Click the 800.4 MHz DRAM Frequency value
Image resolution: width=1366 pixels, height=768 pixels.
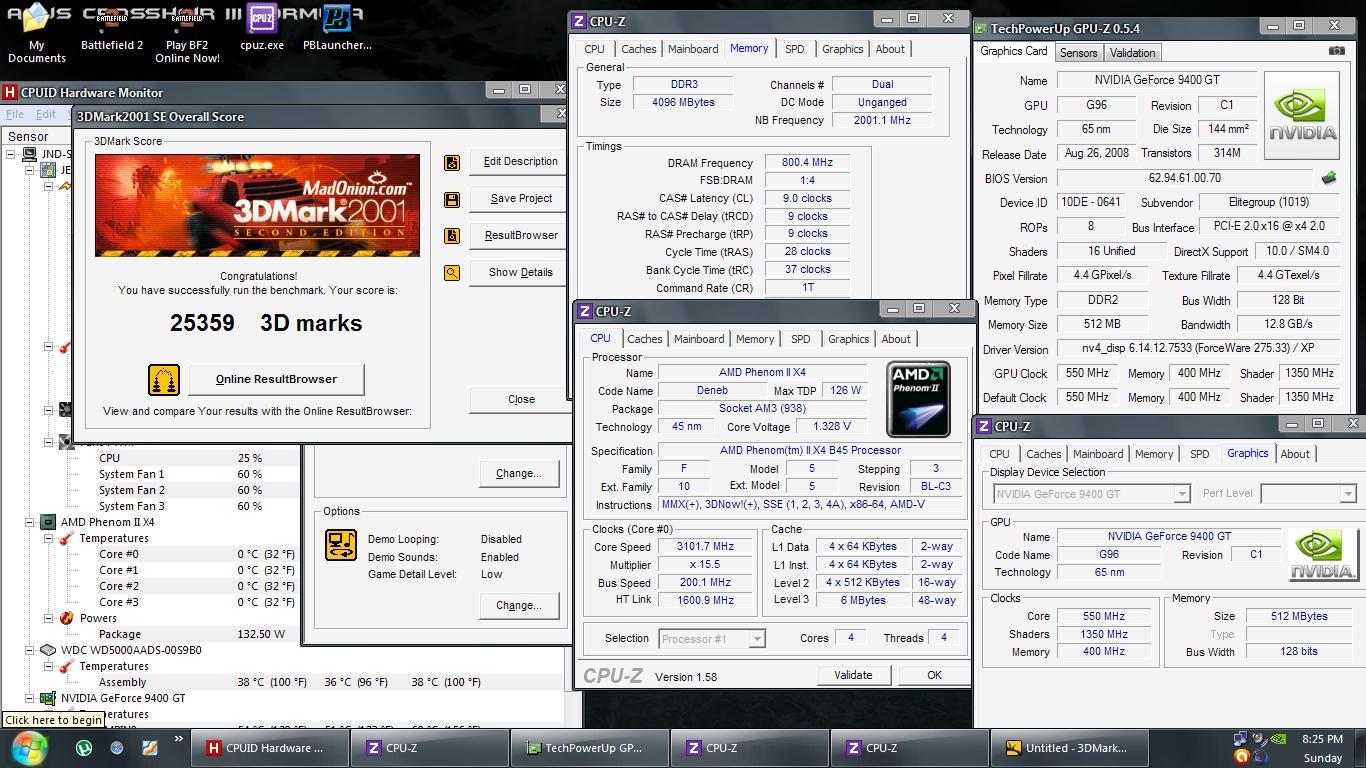coord(807,163)
